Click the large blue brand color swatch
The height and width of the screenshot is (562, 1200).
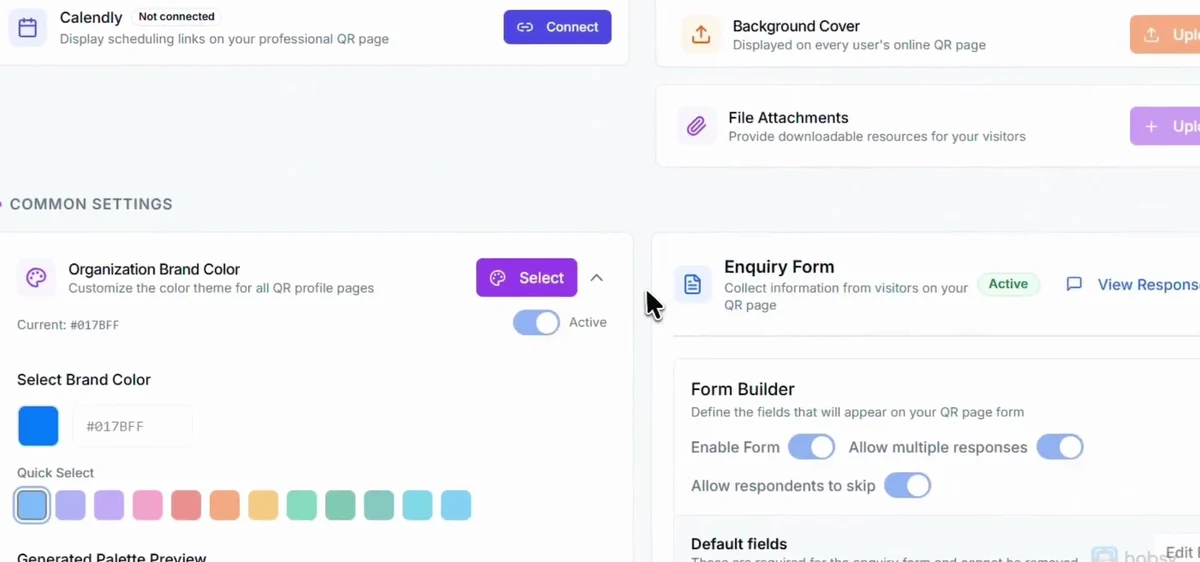[x=38, y=426]
